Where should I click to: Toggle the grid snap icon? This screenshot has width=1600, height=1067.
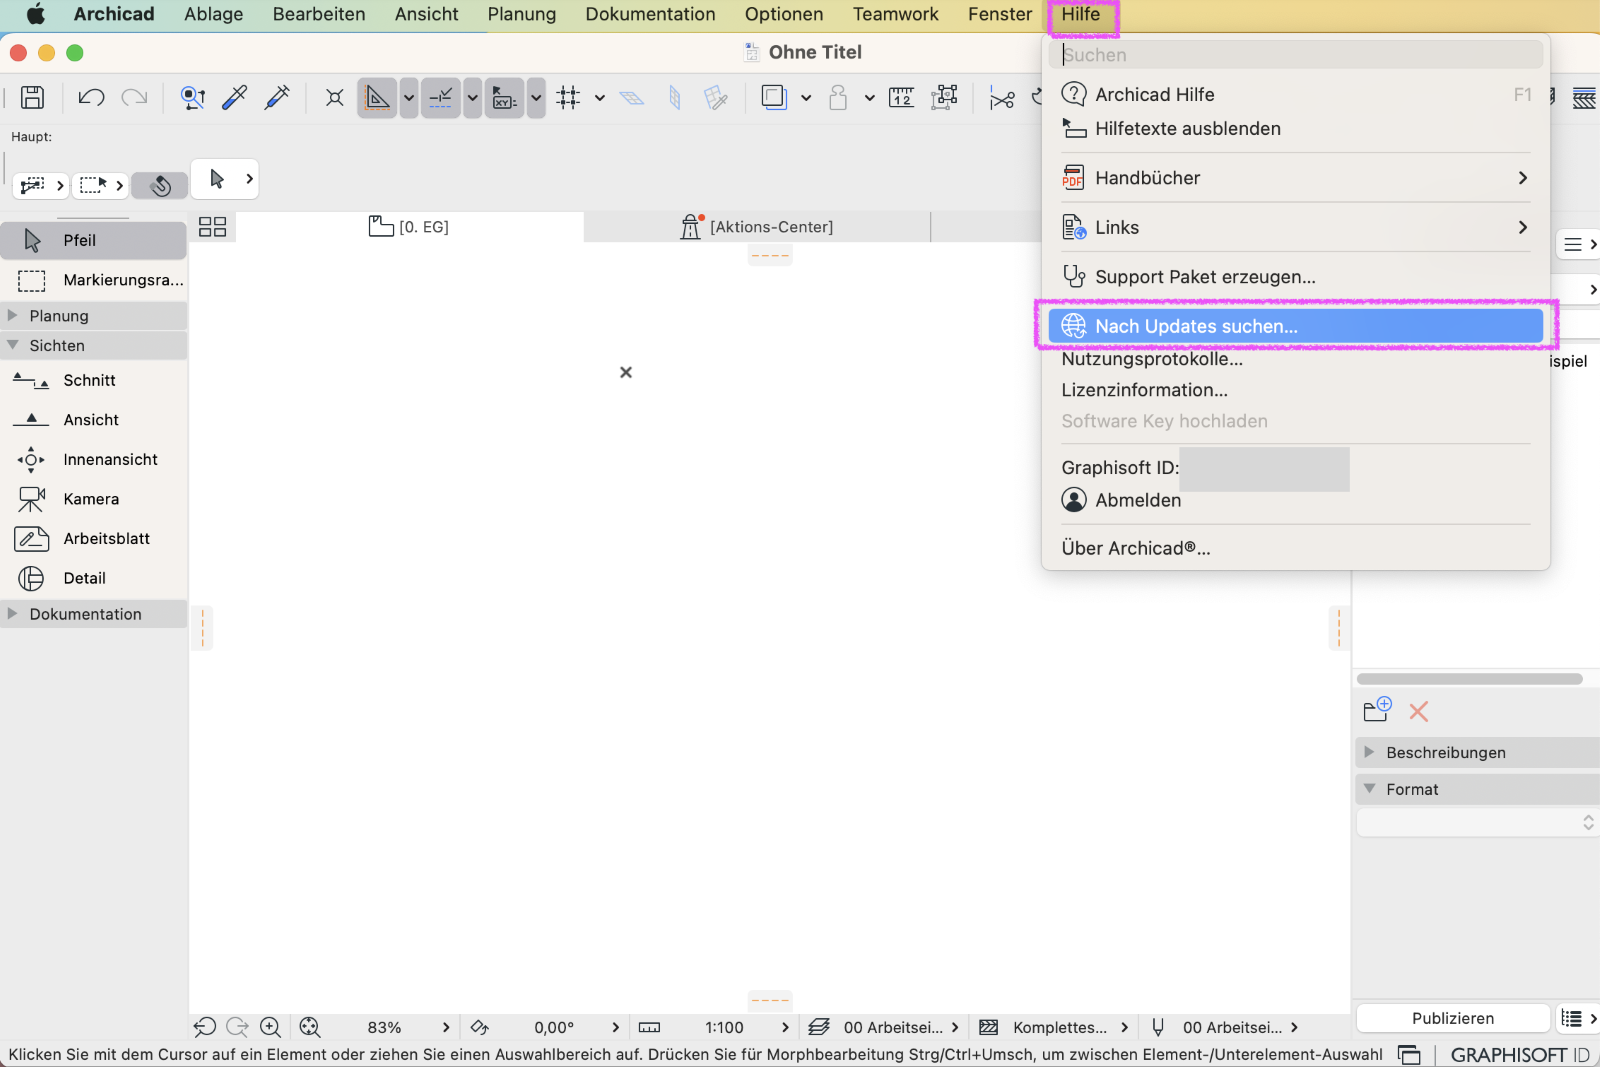[x=569, y=97]
